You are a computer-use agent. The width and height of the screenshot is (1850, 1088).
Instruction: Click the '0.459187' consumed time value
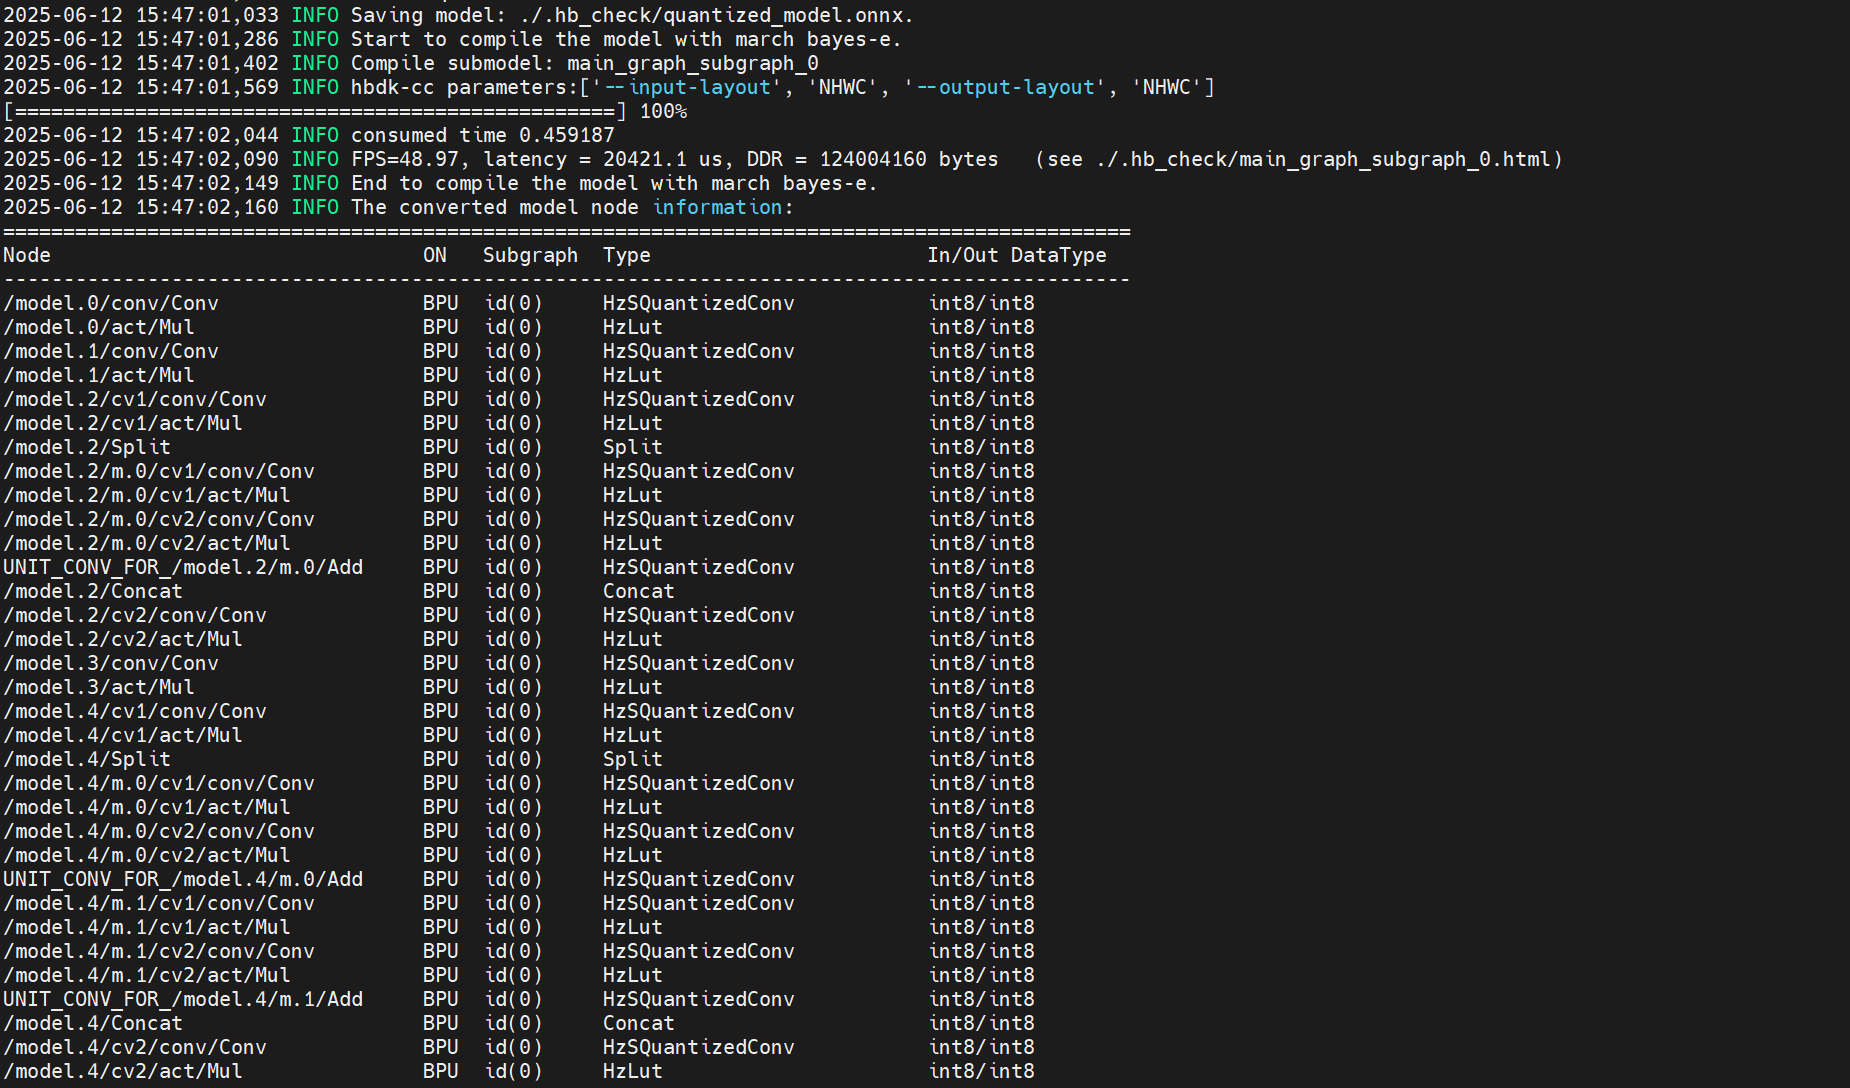click(x=567, y=135)
